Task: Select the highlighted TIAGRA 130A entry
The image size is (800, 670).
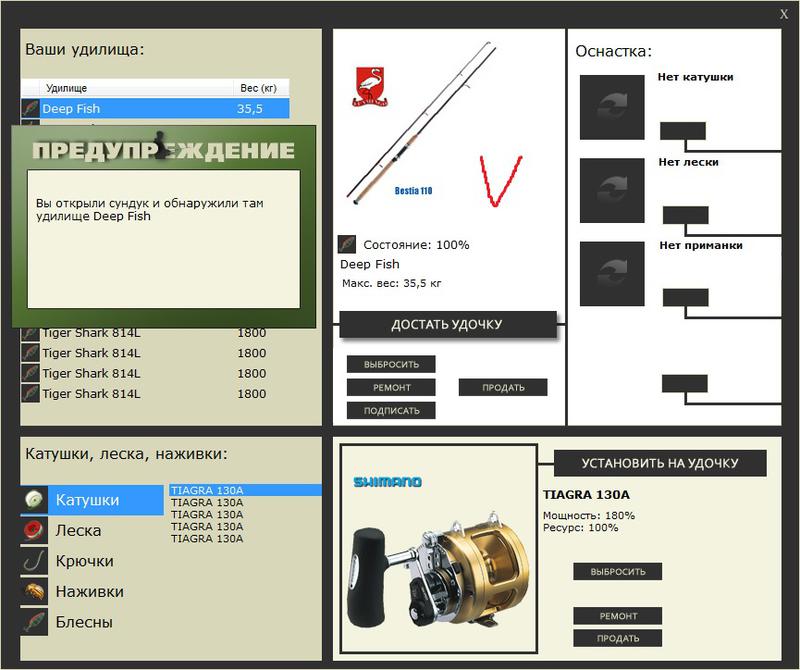Action: click(x=245, y=490)
